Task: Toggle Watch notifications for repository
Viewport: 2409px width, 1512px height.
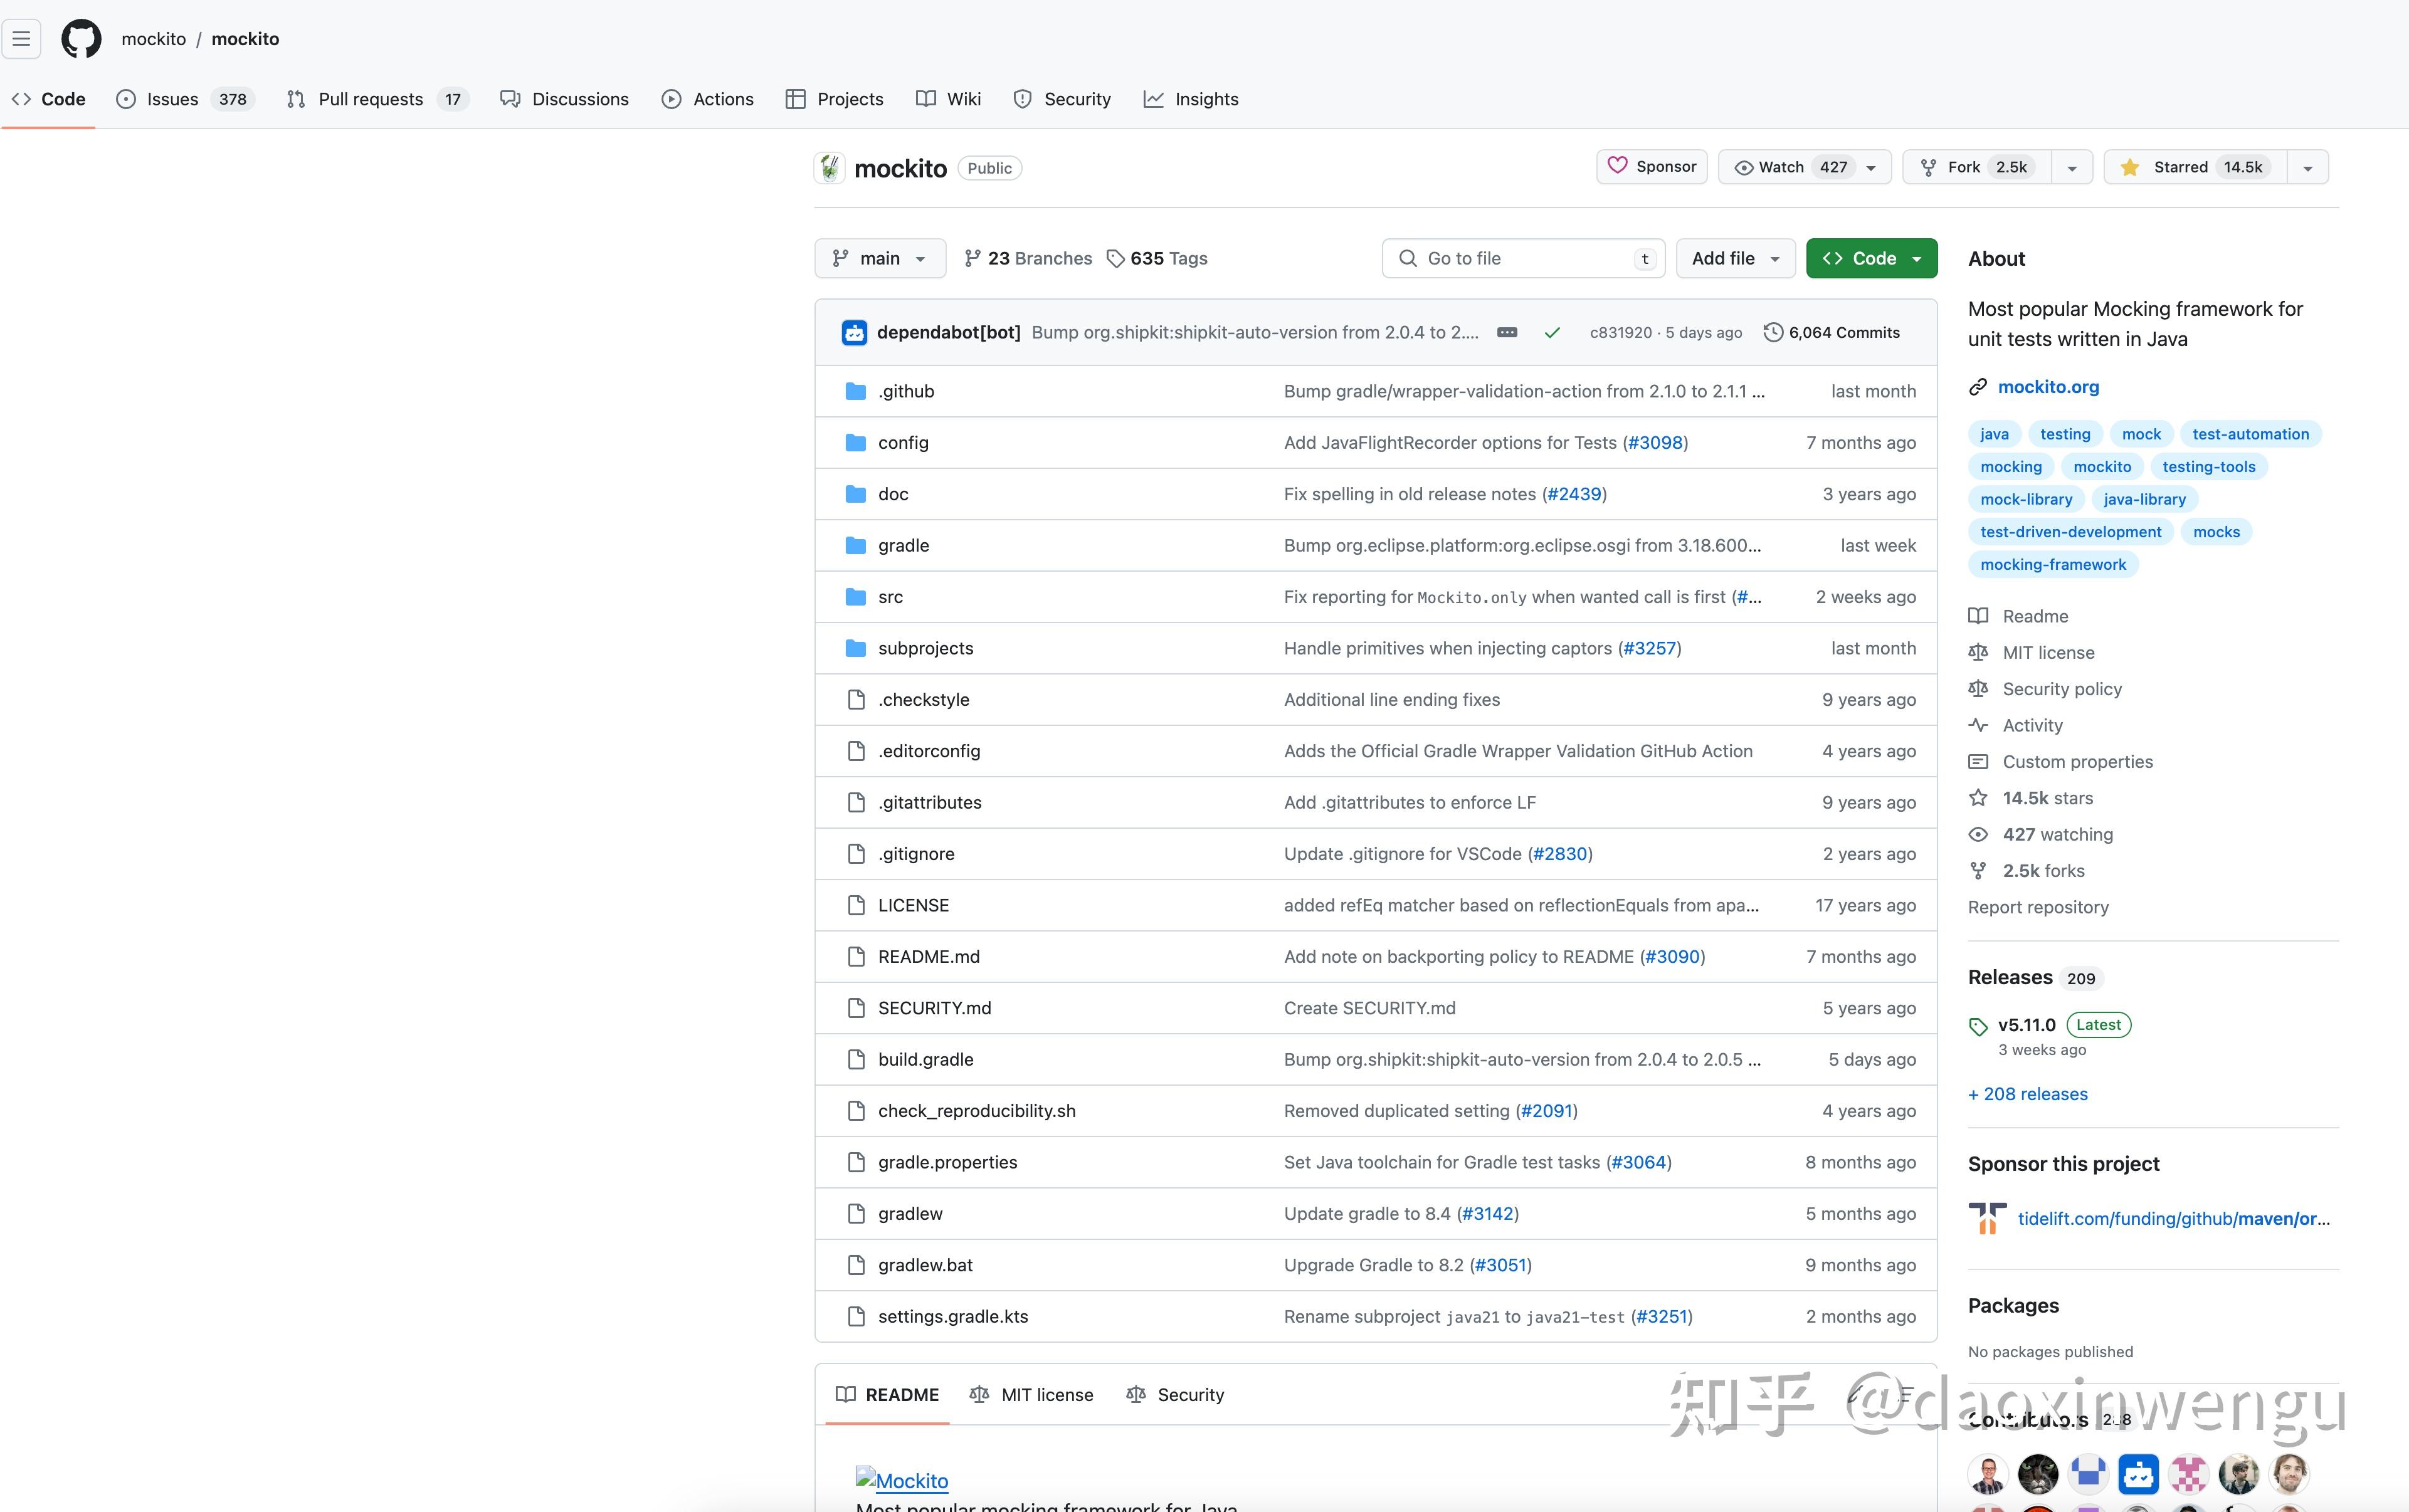Action: [x=1792, y=167]
